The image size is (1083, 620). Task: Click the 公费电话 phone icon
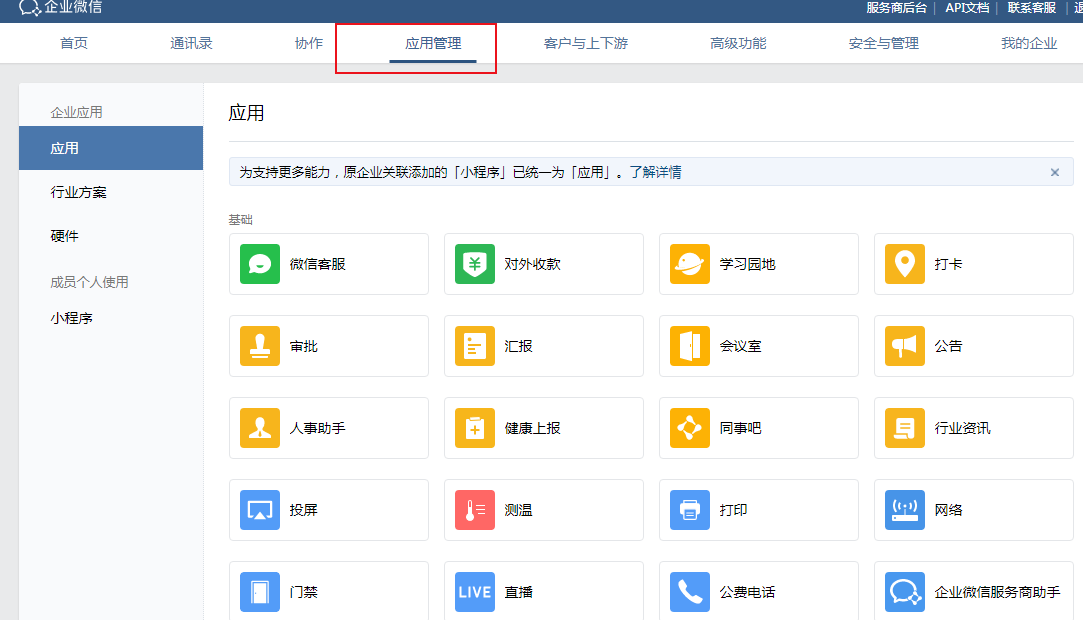pos(689,592)
